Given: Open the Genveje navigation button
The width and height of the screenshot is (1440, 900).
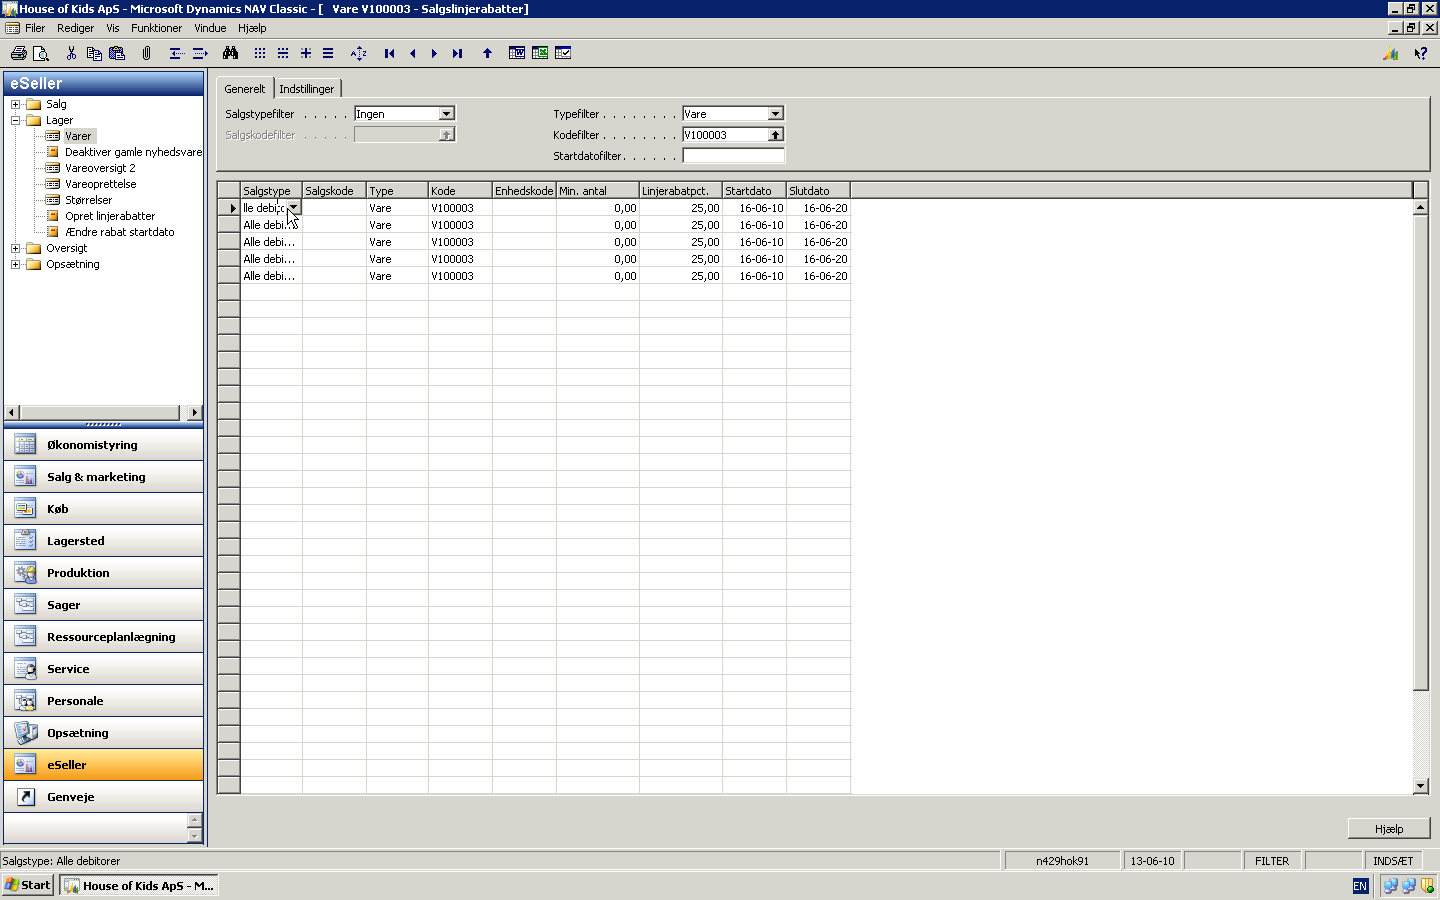Looking at the screenshot, I should pyautogui.click(x=104, y=797).
